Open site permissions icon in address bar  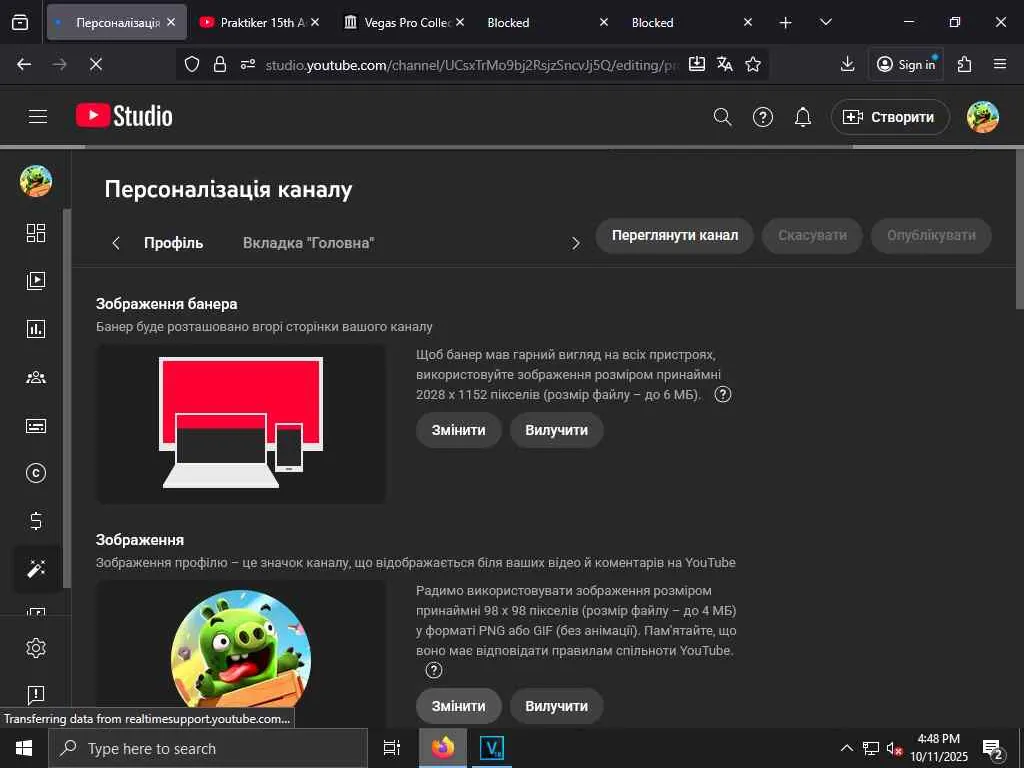[248, 64]
